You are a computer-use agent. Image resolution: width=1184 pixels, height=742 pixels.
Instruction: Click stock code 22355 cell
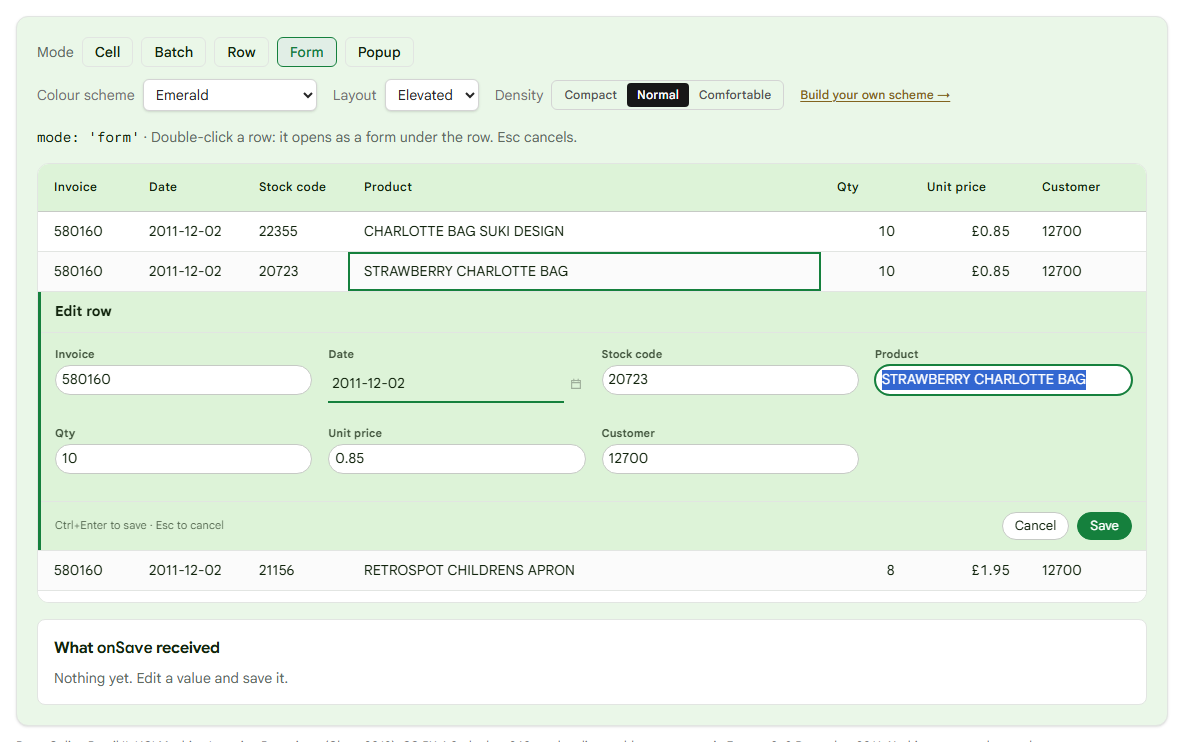[x=295, y=231]
